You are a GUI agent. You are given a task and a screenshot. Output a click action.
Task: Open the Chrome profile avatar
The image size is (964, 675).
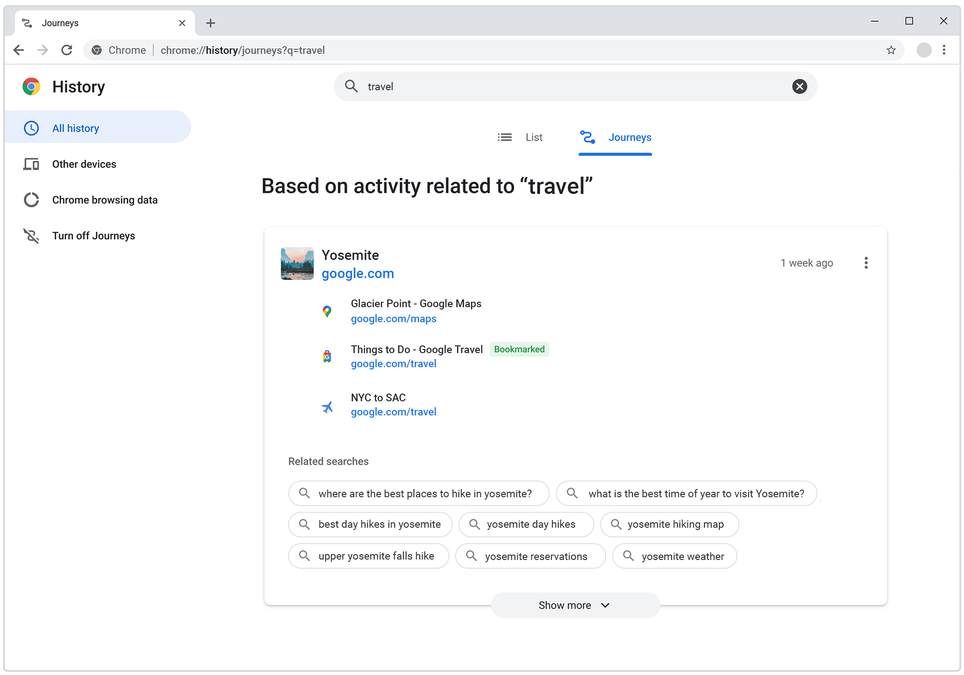(x=923, y=49)
